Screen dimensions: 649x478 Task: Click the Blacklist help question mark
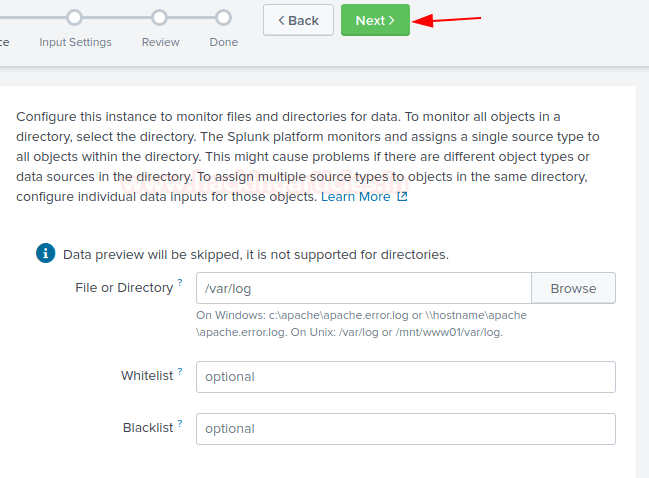180,423
